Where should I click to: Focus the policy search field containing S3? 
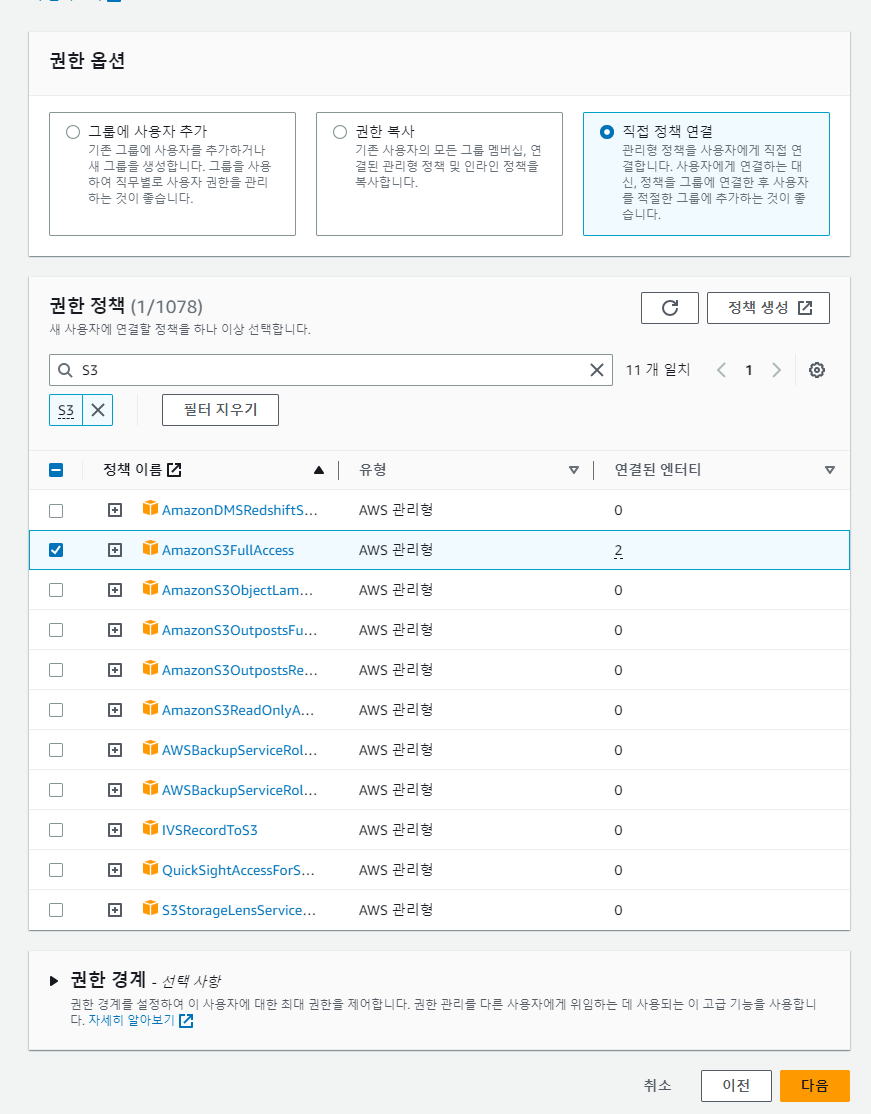[330, 370]
